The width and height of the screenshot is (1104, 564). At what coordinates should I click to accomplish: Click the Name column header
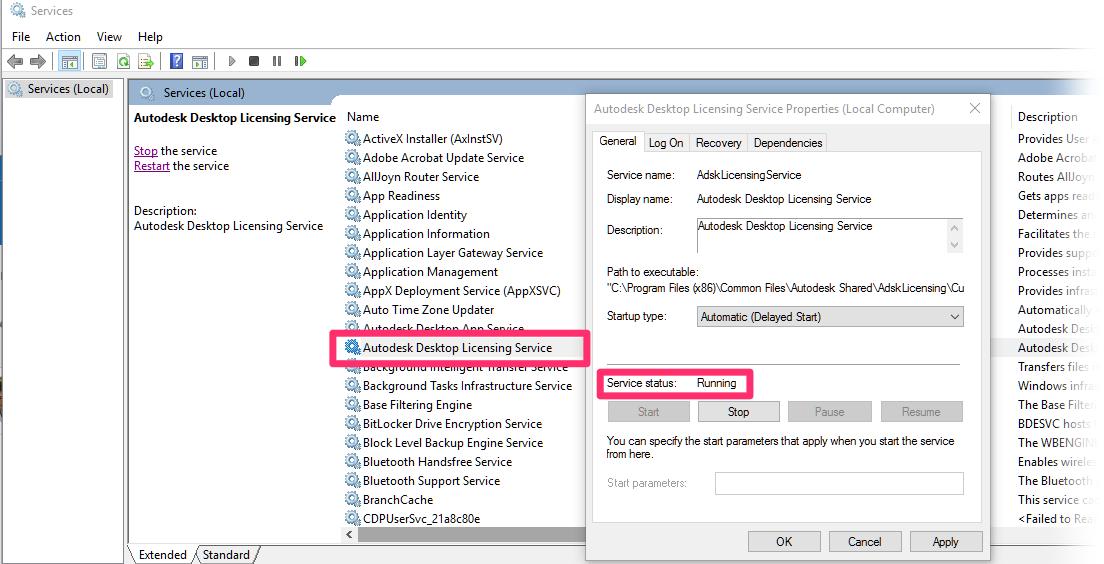pyautogui.click(x=363, y=117)
